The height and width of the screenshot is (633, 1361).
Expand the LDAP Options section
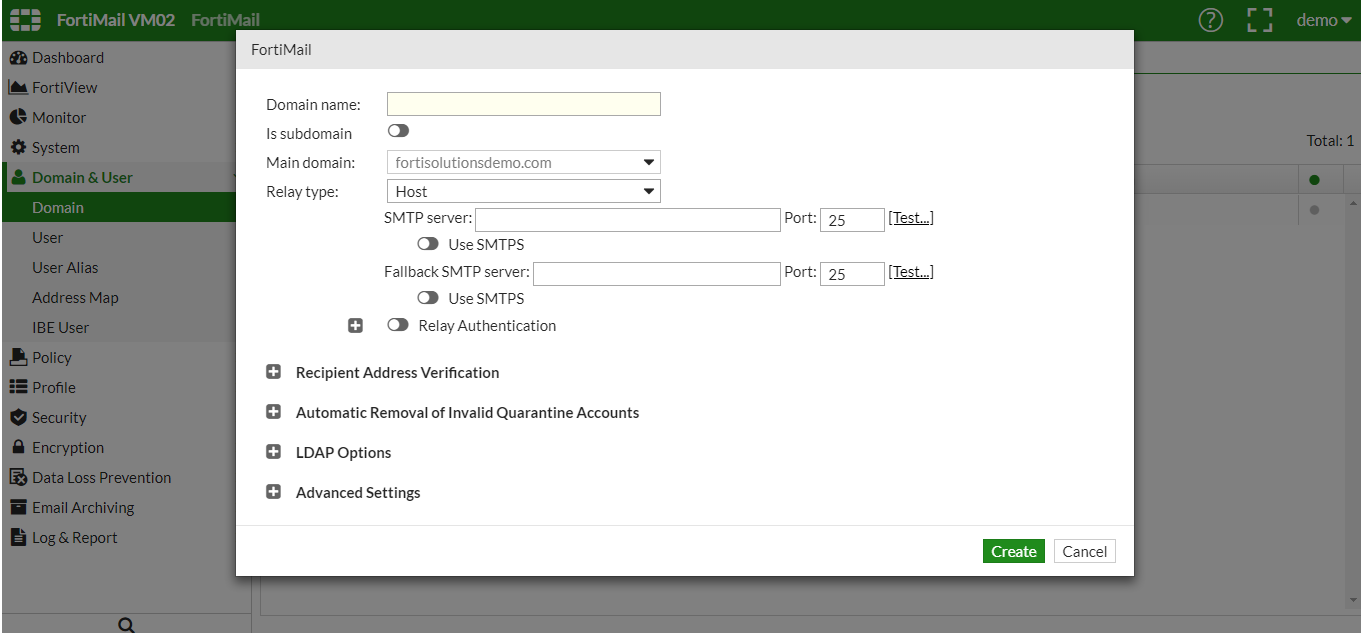click(x=273, y=451)
